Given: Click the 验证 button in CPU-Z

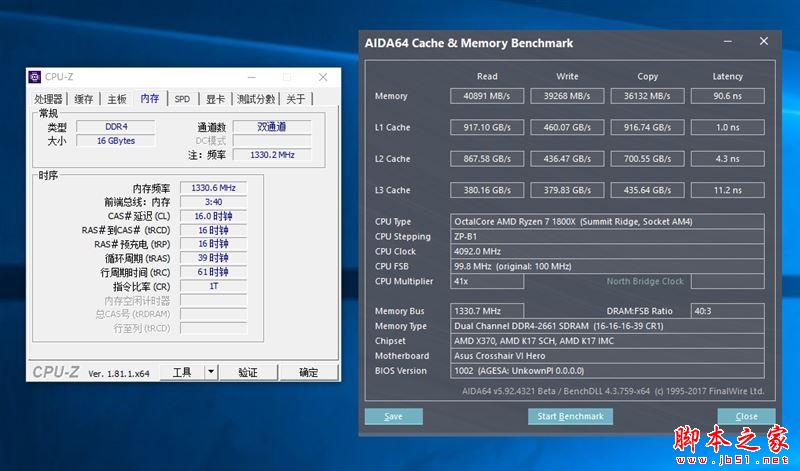Looking at the screenshot, I should (x=248, y=373).
